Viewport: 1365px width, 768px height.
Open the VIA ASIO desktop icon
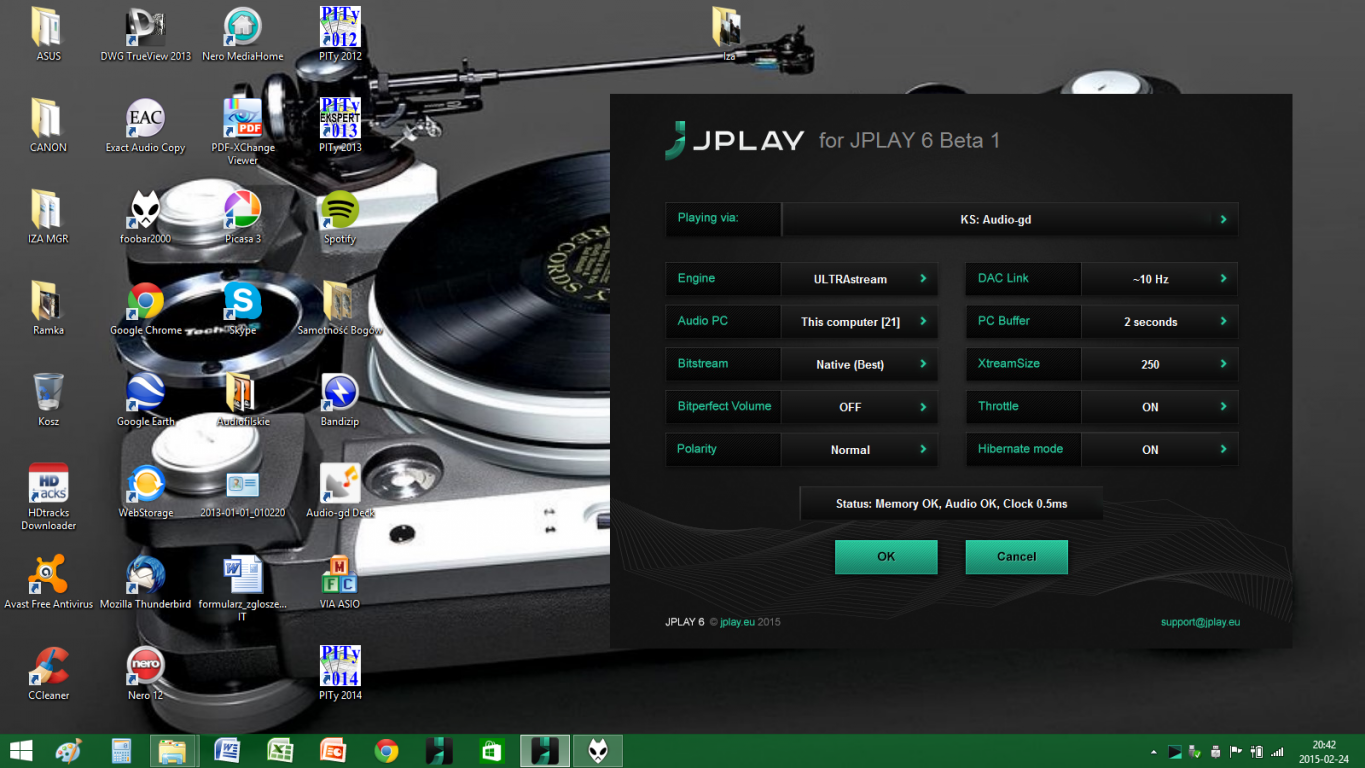[x=340, y=581]
